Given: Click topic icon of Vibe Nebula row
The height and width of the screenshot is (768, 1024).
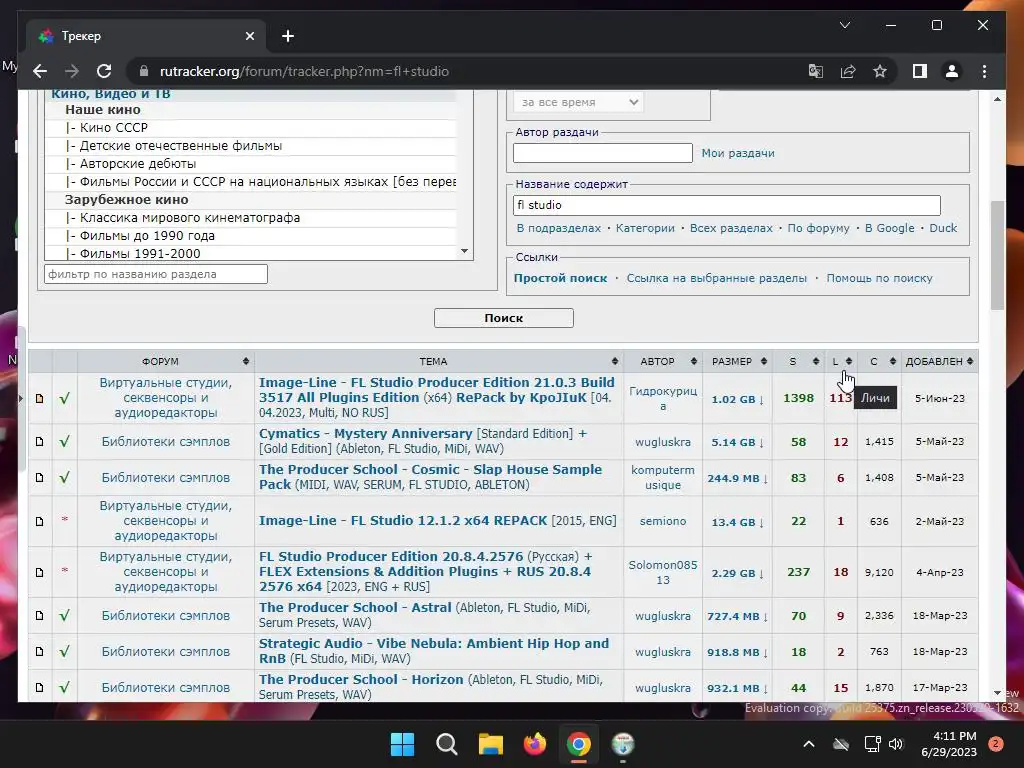Looking at the screenshot, I should 39,651.
